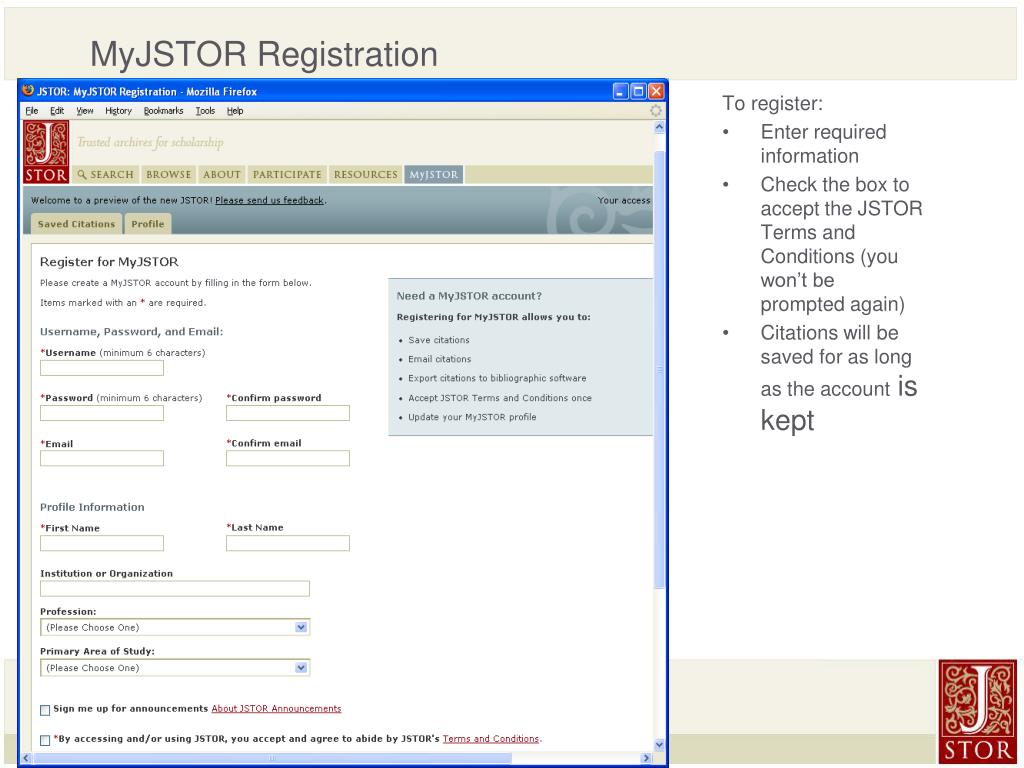The height and width of the screenshot is (768, 1024).
Task: Follow the Please send us feedback link
Action: [x=269, y=200]
